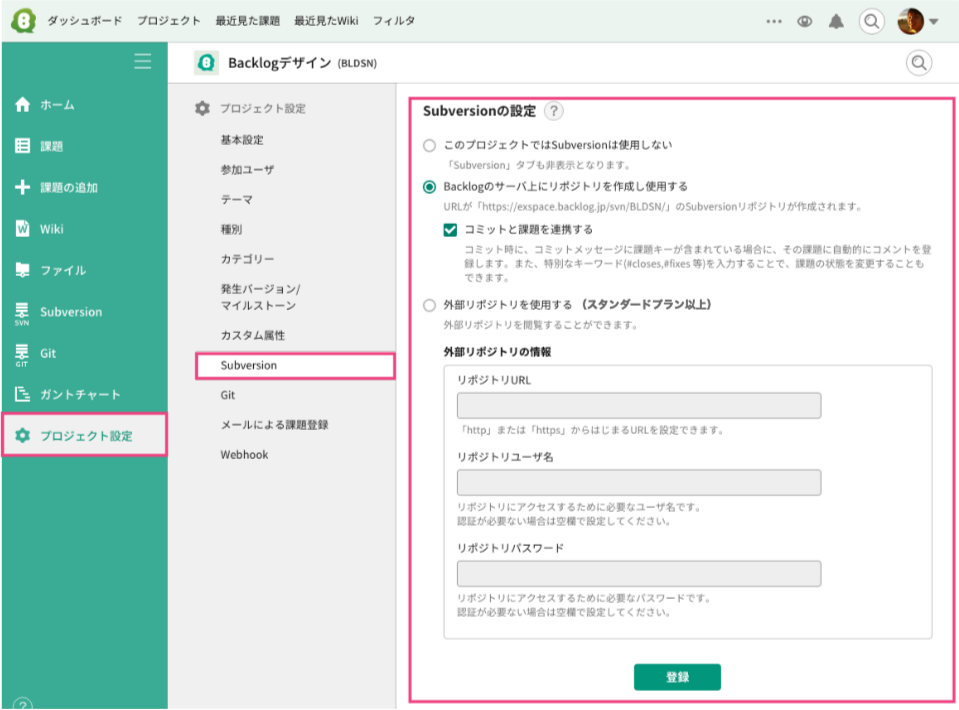Open 発生バージョン/マイルストーン settings
Screen dimensions: 959x710
261,297
